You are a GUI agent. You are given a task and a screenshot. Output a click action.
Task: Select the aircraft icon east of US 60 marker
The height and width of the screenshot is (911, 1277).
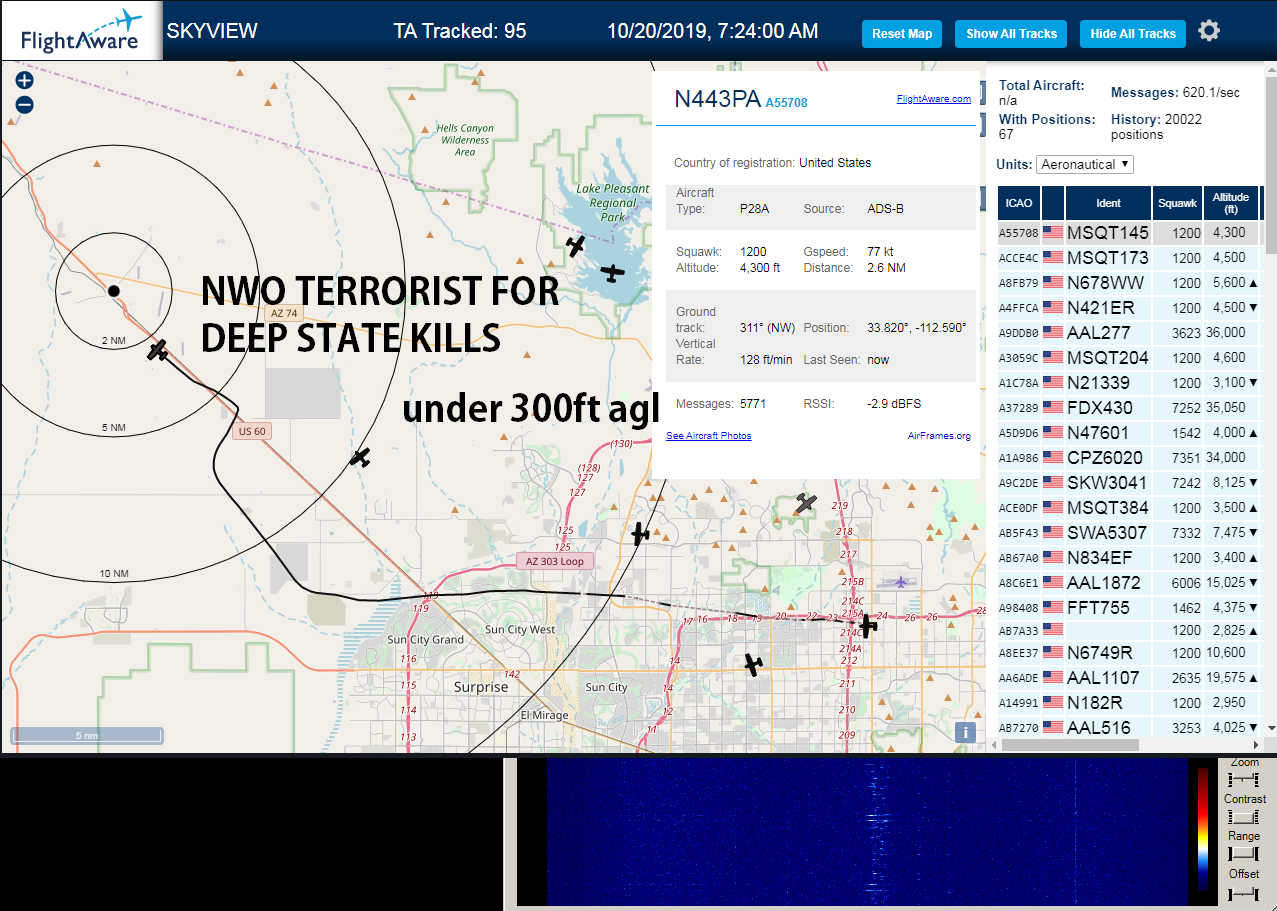click(x=360, y=458)
